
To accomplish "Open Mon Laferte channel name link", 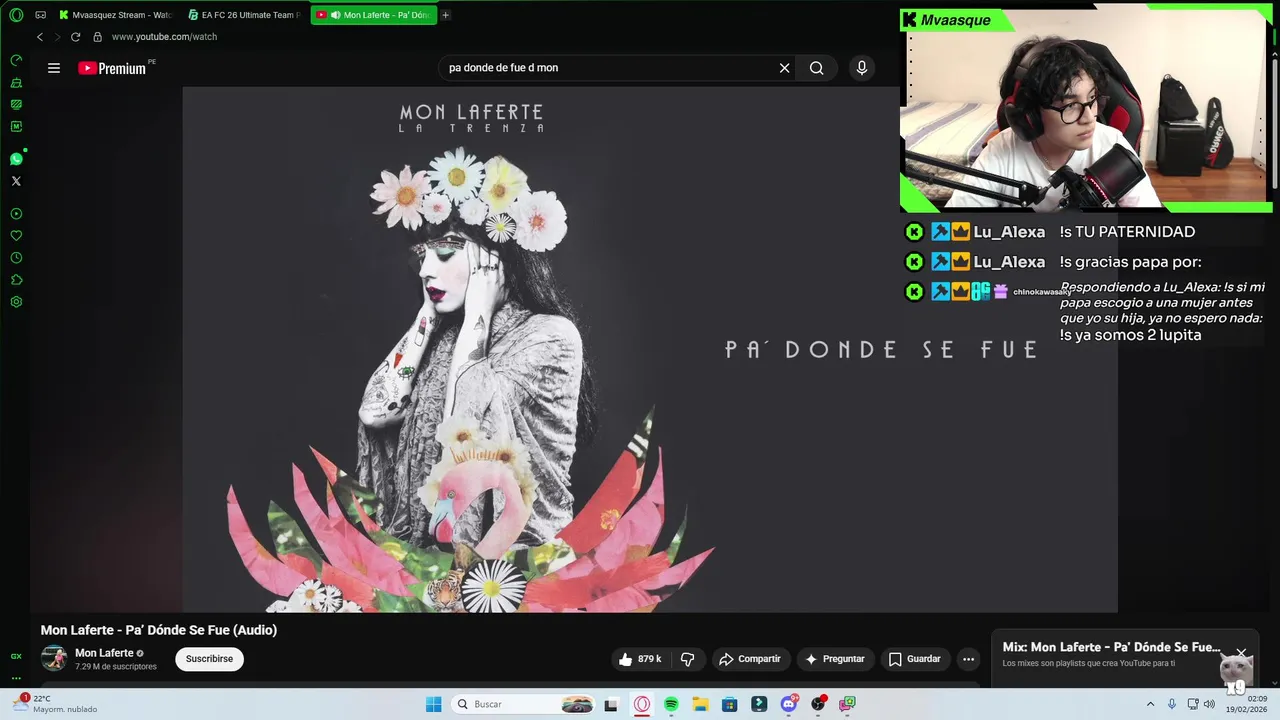I will pyautogui.click(x=104, y=653).
